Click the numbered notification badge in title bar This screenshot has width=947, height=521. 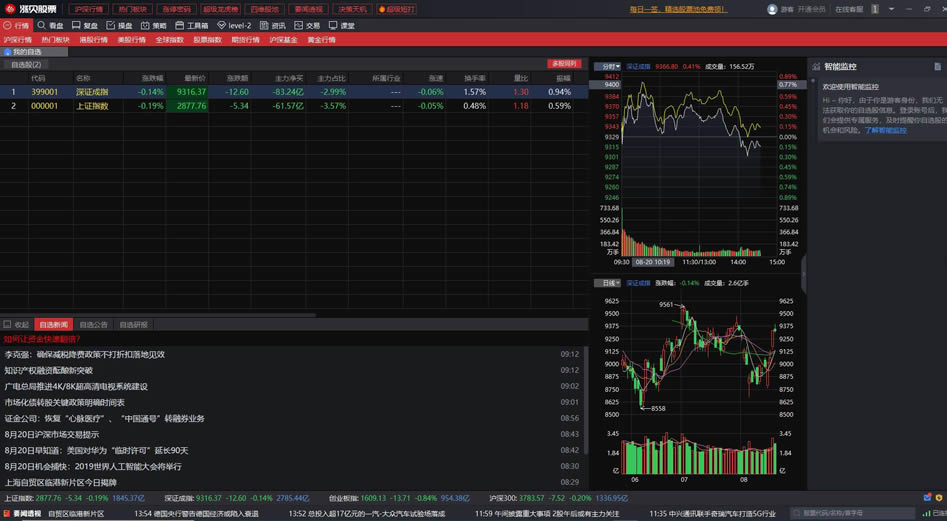pos(875,9)
